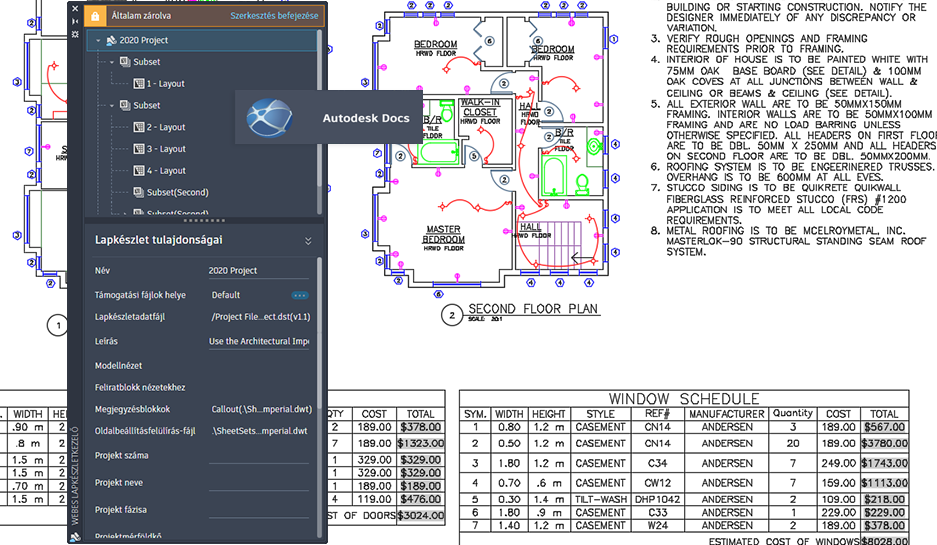937x545 pixels.
Task: Click the $3780.00 total cell
Action: click(x=884, y=443)
